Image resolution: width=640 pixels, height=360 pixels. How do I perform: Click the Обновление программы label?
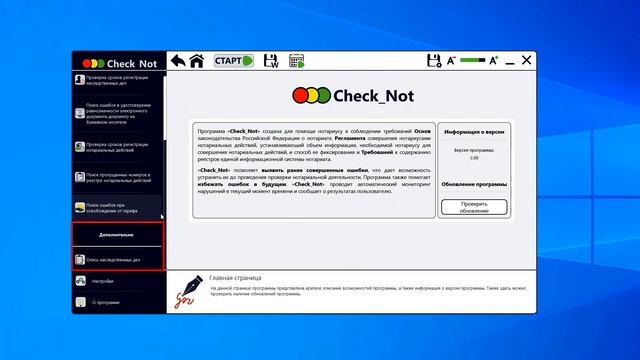point(474,184)
